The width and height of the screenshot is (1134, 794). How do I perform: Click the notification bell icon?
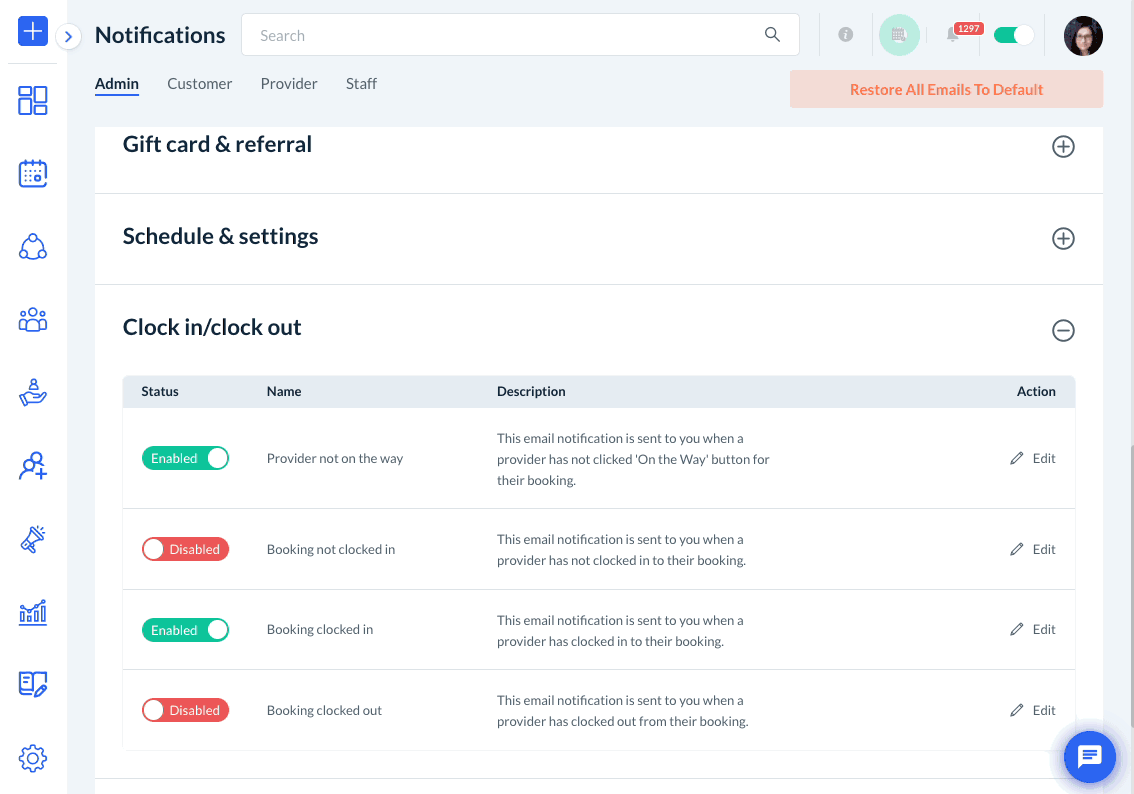pyautogui.click(x=953, y=35)
